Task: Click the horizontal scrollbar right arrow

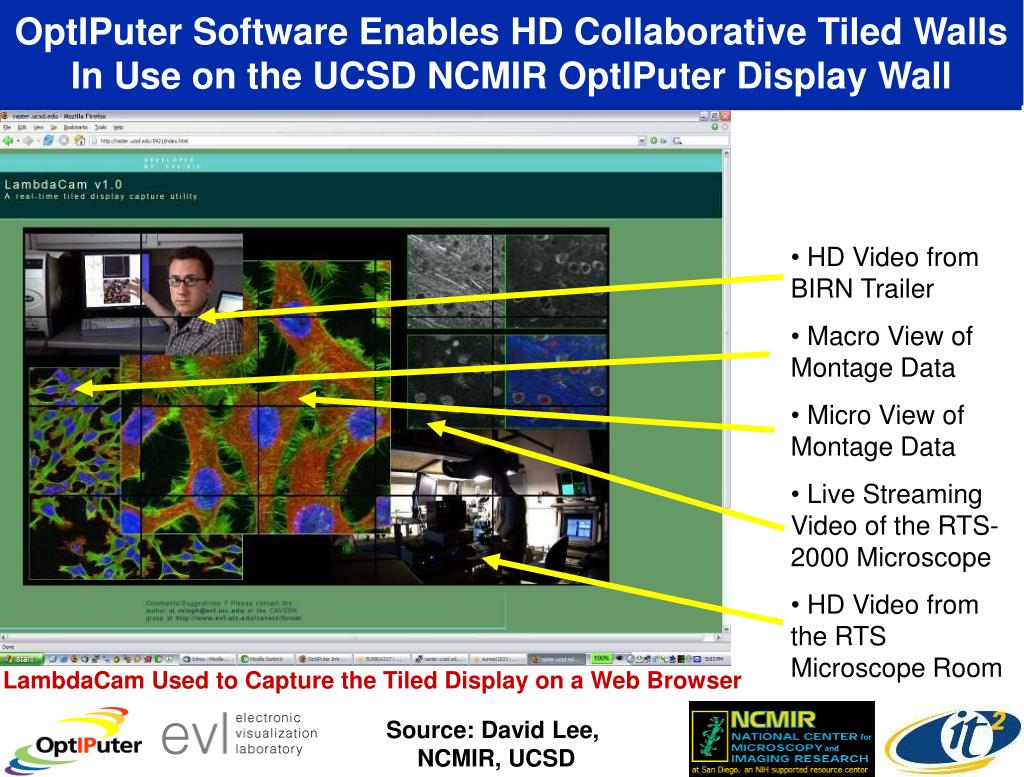Action: 718,637
